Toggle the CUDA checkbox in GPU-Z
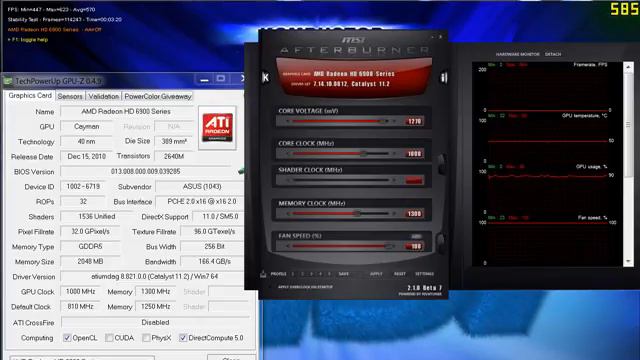The width and height of the screenshot is (640, 360). point(109,338)
